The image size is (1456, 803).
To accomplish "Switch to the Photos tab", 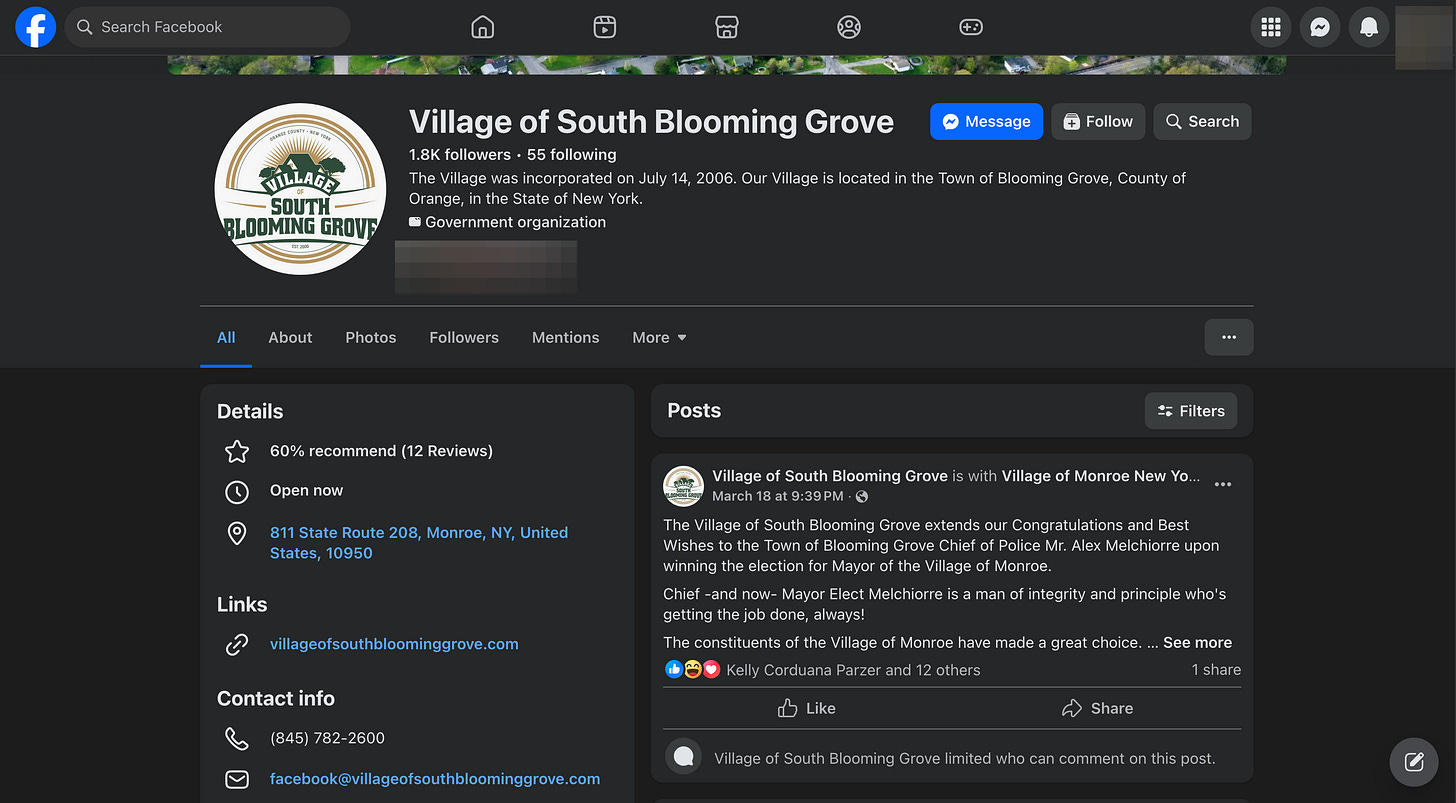I will (371, 337).
